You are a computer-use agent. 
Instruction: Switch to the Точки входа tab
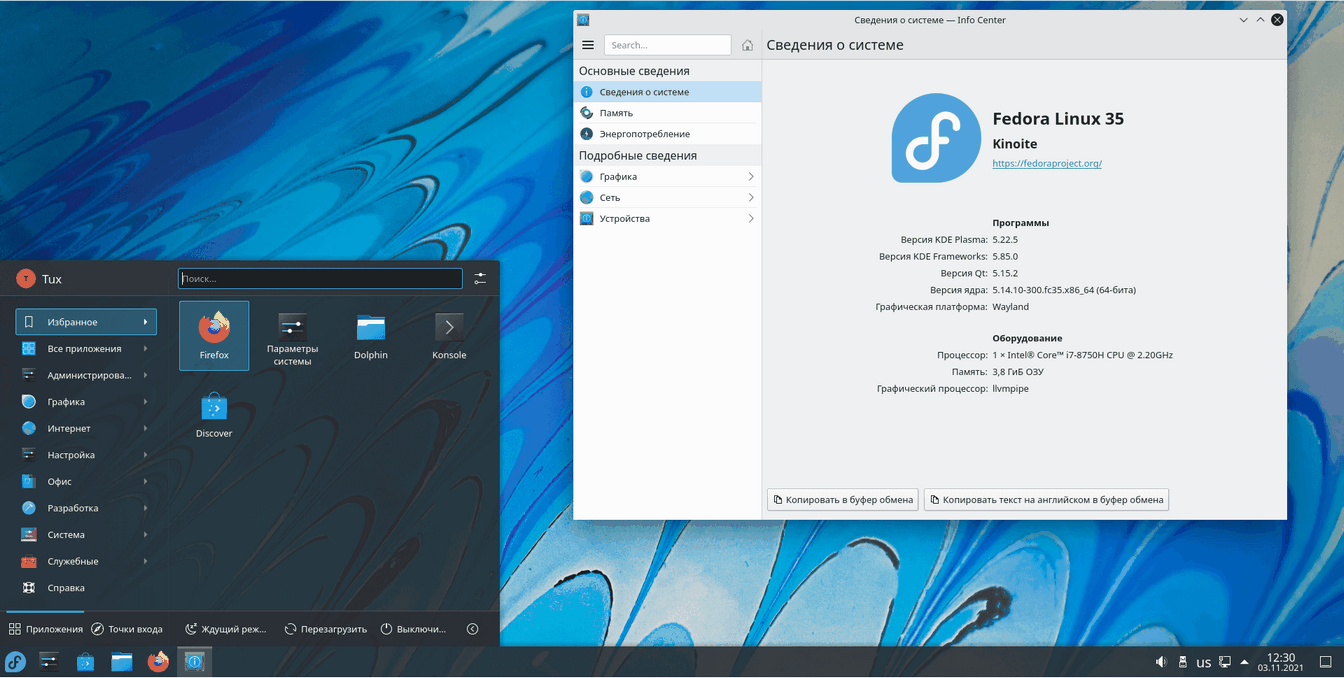pyautogui.click(x=127, y=629)
